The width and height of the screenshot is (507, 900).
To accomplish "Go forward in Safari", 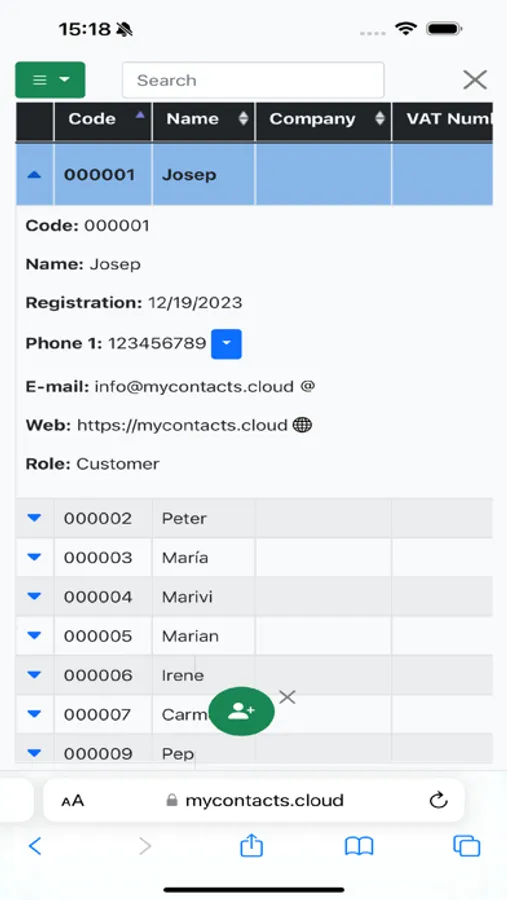I will pos(145,845).
